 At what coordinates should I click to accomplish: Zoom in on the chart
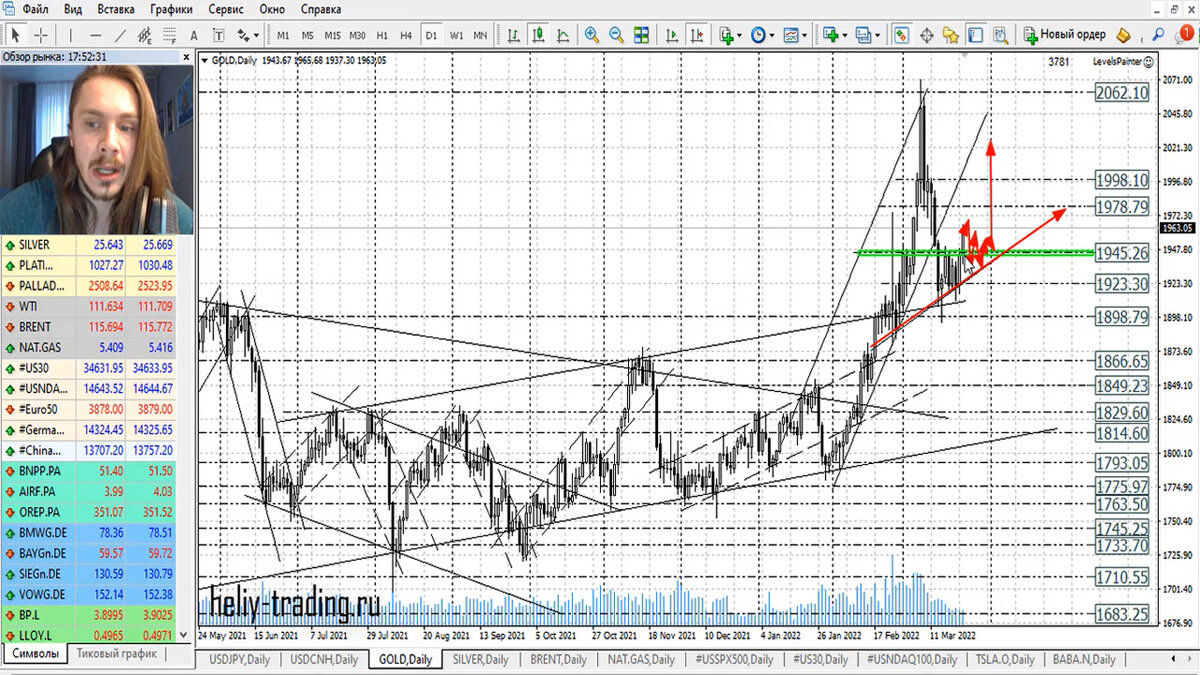pos(592,35)
